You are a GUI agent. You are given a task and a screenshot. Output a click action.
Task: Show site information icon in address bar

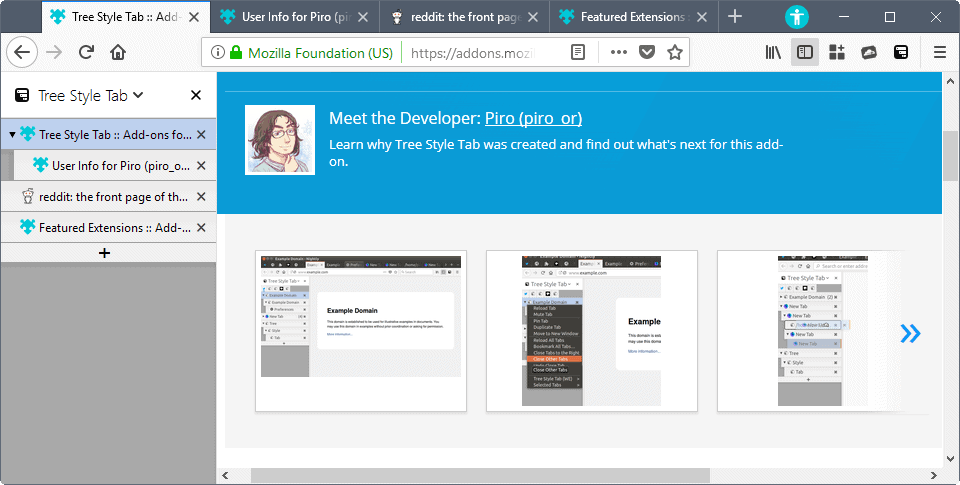coord(217,53)
